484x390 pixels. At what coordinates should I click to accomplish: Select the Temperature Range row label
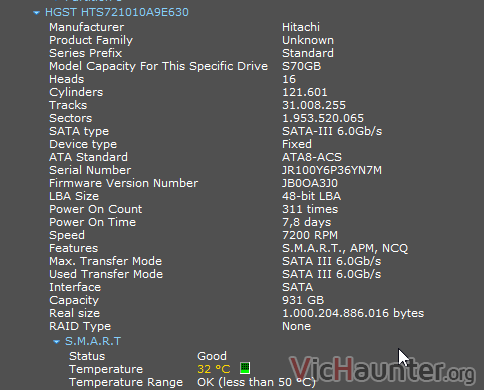[x=126, y=382]
